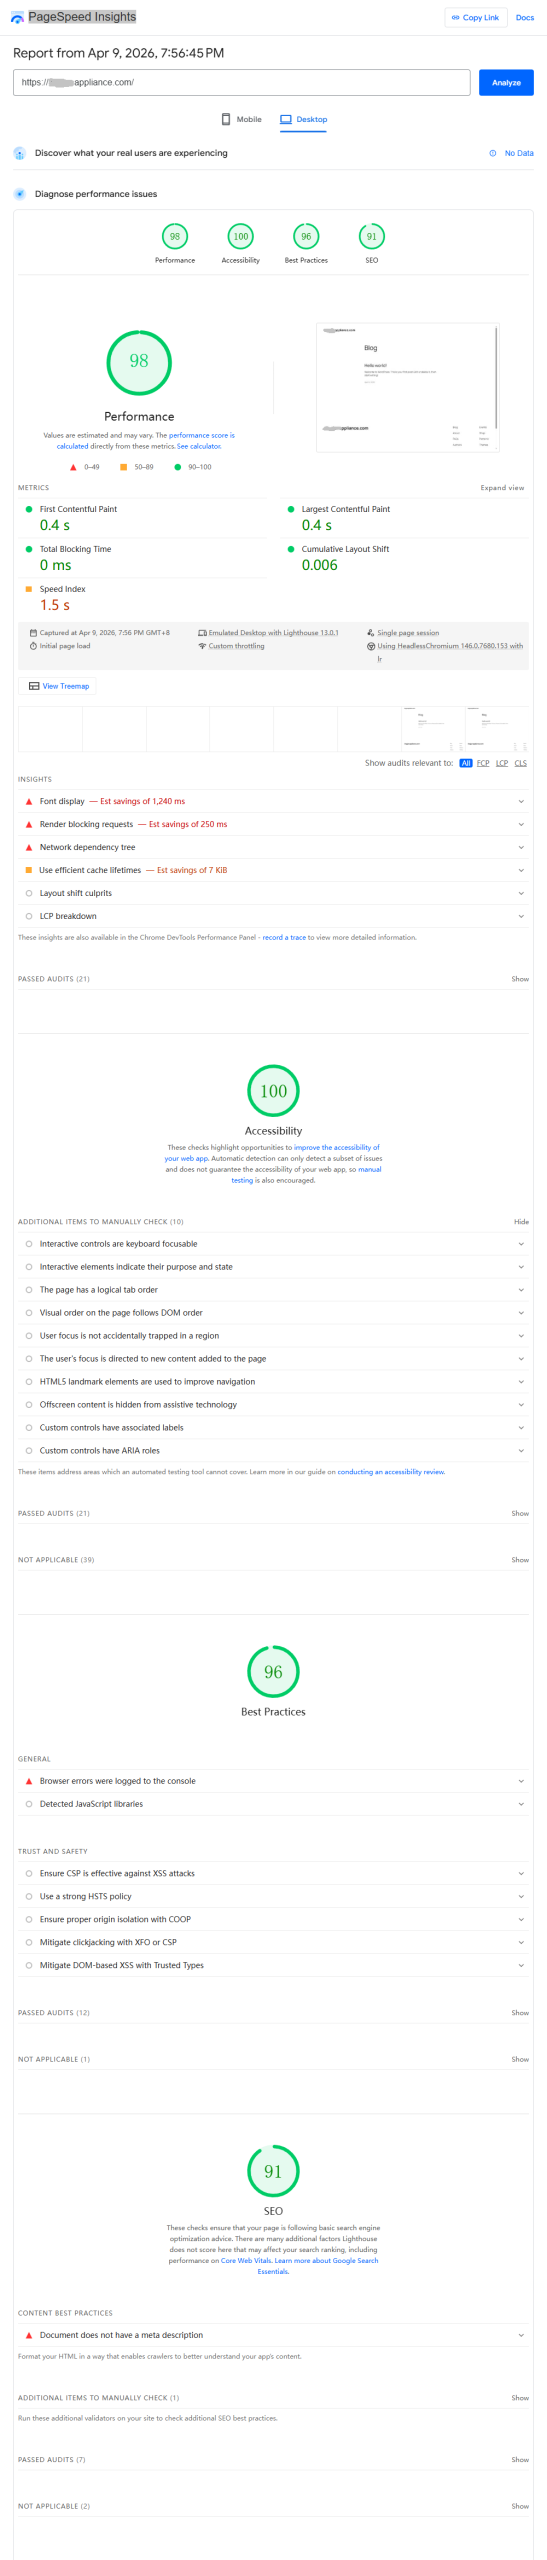Viewport: 547px width, 2560px height.
Task: Filter audits by LCP metric
Action: pyautogui.click(x=502, y=763)
